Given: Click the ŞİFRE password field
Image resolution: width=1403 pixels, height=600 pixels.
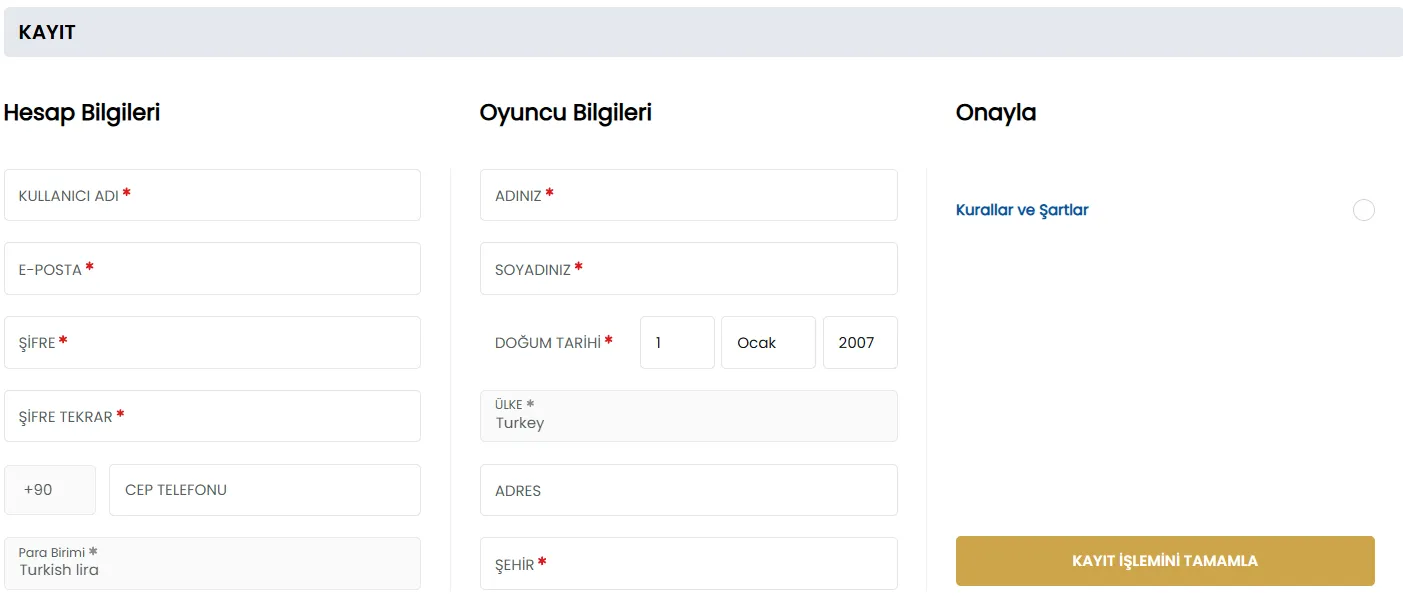Looking at the screenshot, I should pyautogui.click(x=212, y=342).
